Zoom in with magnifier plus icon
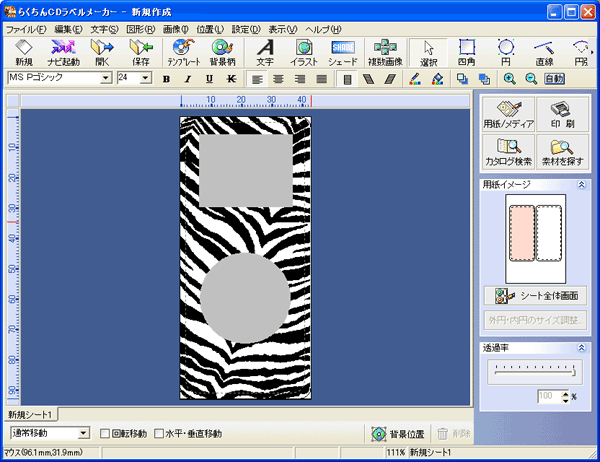Screen dimensions: 600x462 (509, 79)
